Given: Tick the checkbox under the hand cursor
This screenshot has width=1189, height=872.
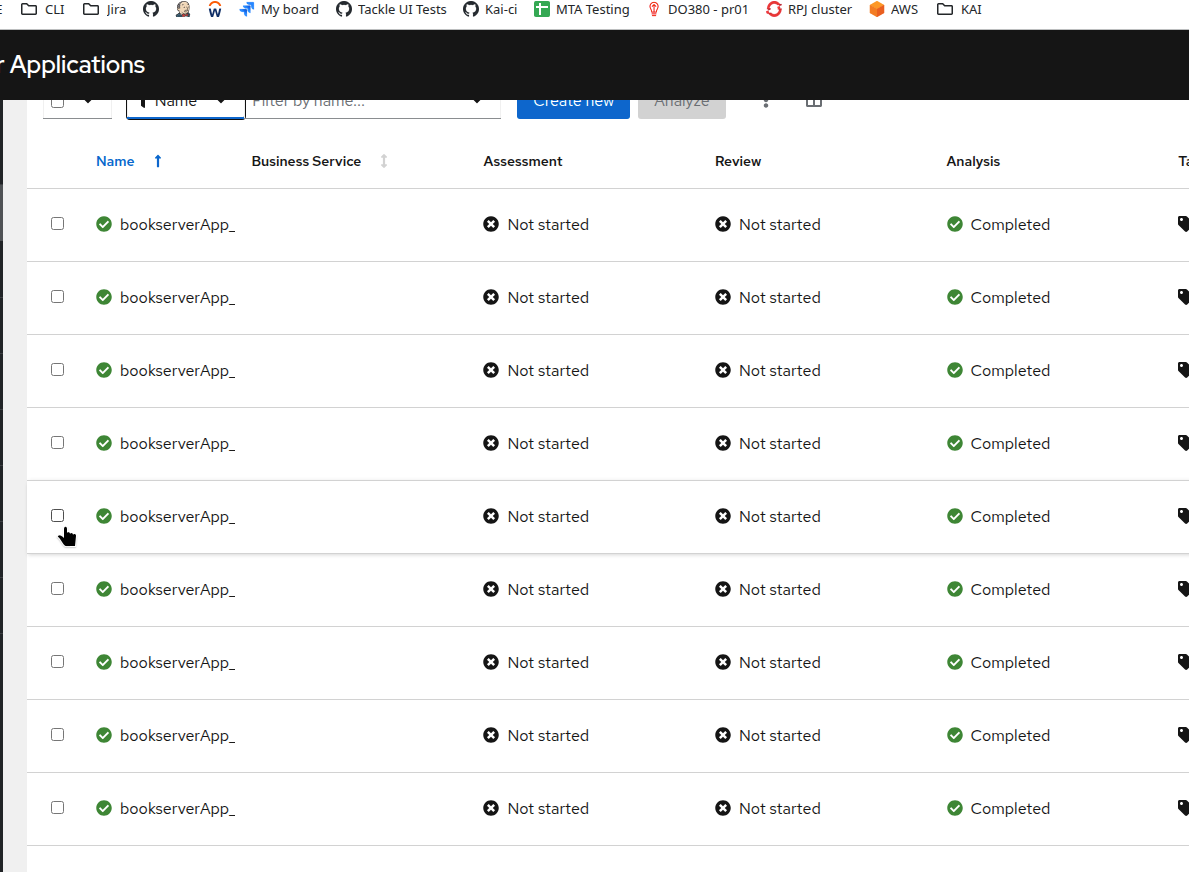Looking at the screenshot, I should coord(58,516).
